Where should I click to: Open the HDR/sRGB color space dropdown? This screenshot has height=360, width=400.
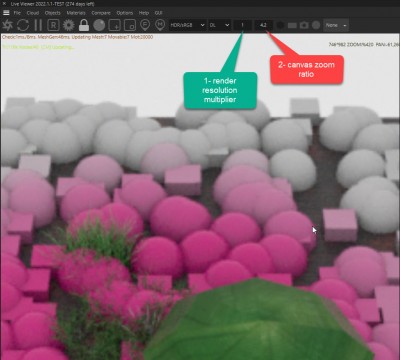point(187,25)
